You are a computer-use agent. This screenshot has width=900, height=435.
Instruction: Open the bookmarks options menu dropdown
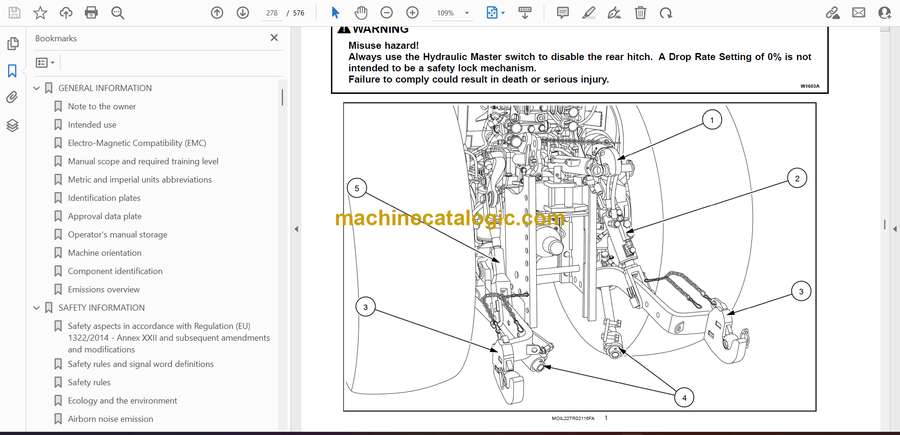click(46, 62)
